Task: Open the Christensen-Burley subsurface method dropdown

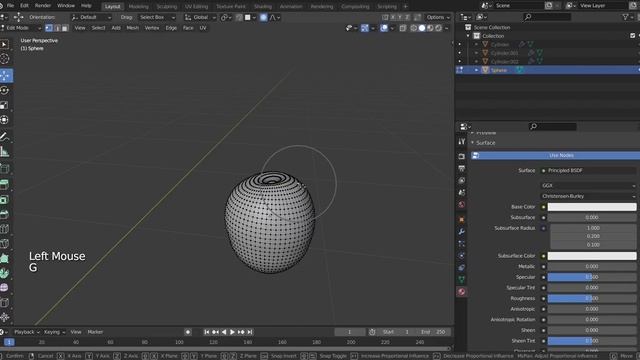Action: pos(588,196)
